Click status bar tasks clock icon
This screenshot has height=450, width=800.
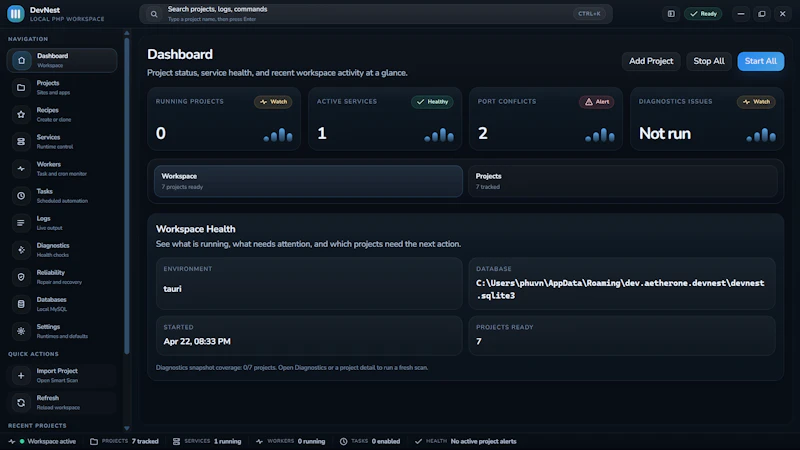pos(343,441)
